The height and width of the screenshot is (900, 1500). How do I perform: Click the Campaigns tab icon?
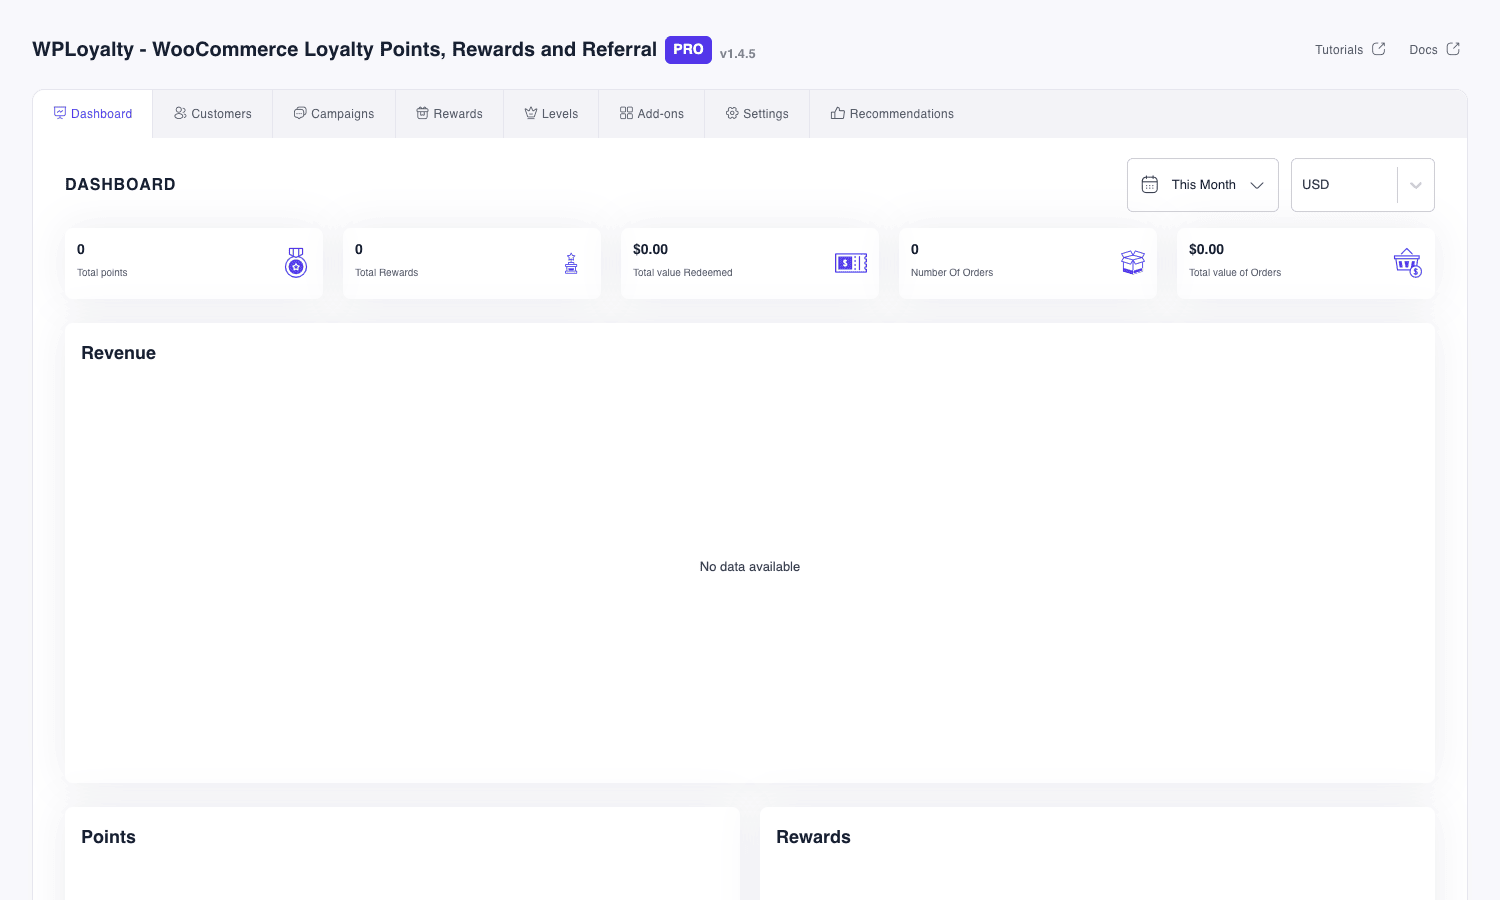click(x=300, y=113)
